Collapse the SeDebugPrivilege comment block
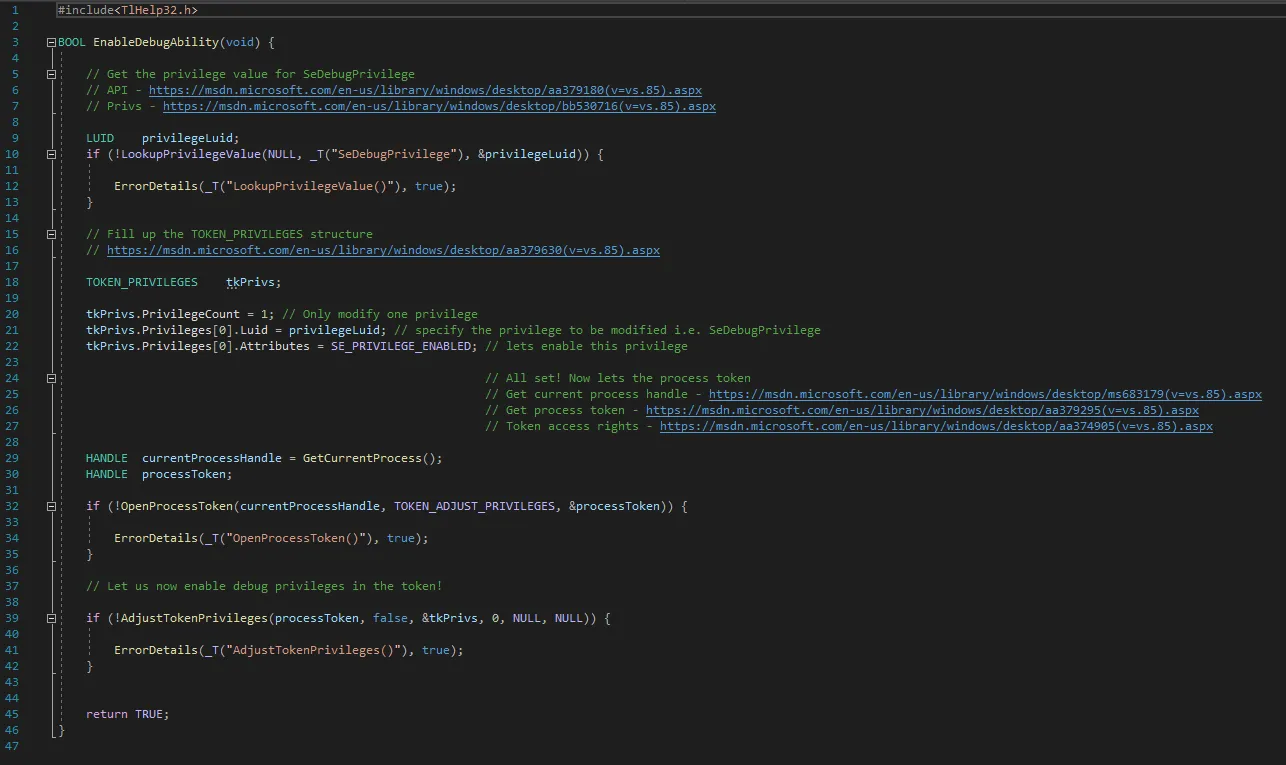Viewport: 1286px width, 765px height. [x=51, y=73]
